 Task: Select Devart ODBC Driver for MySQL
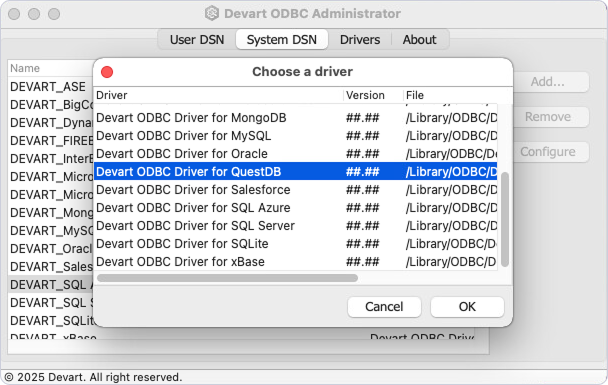[x=295, y=136]
